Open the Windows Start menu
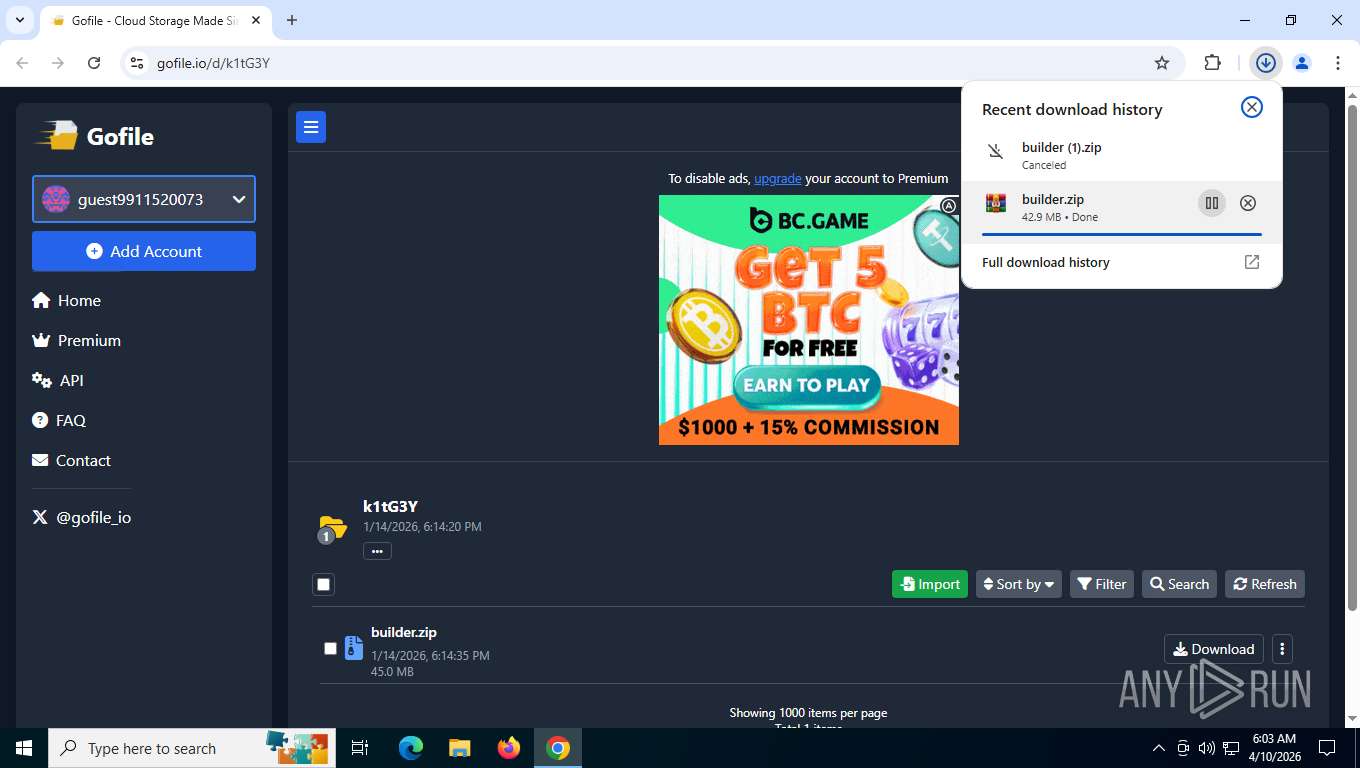Screen dimensions: 1360x768 [24, 748]
